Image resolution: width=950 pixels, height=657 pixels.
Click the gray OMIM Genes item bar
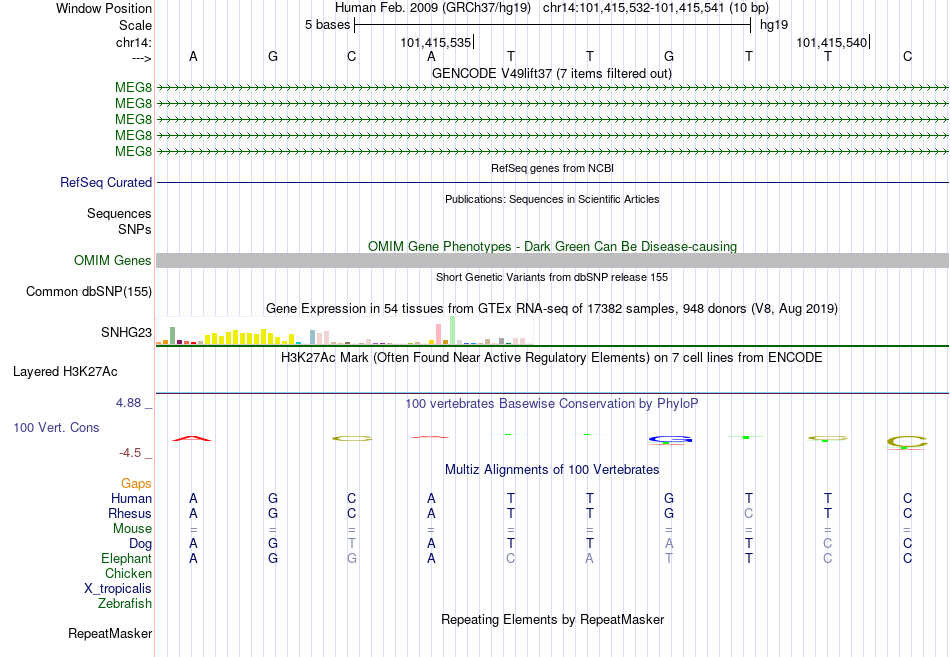[552, 261]
